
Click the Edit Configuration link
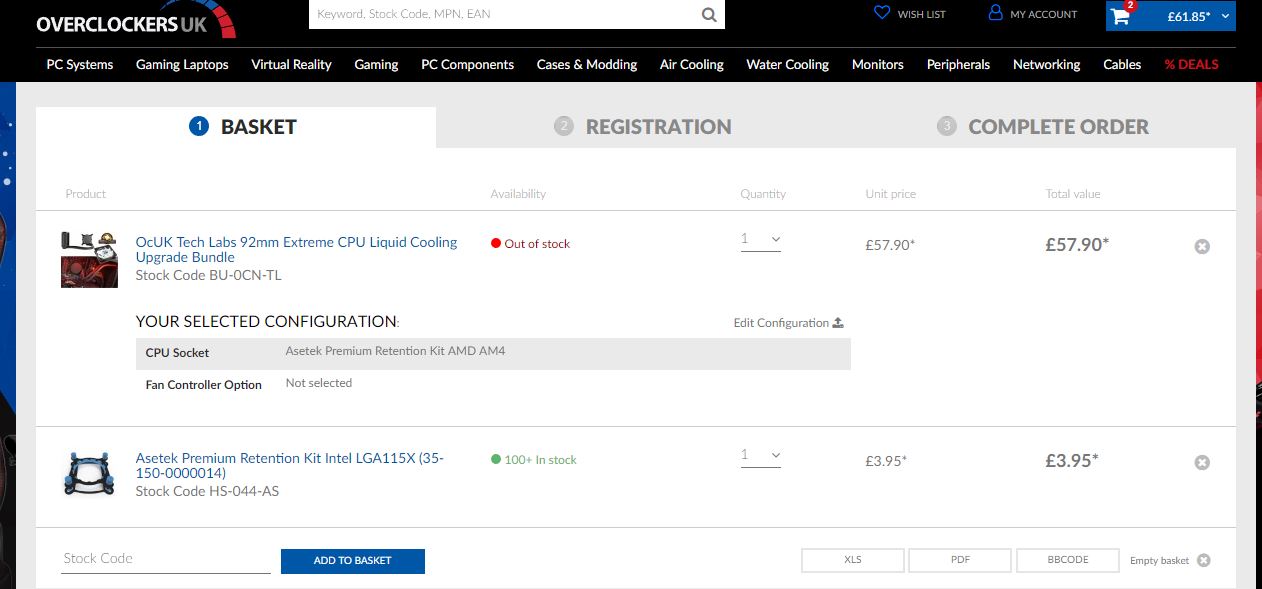[x=781, y=323]
